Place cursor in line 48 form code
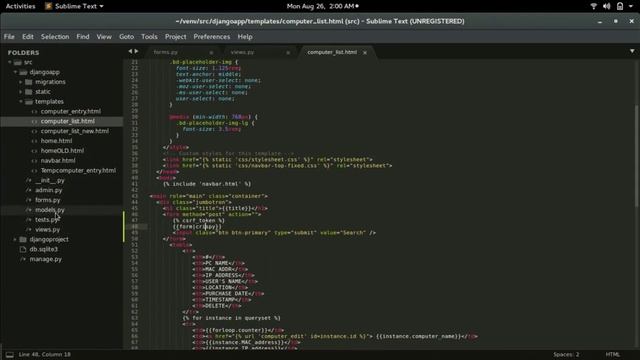Viewport: 640px width, 360px height. pos(197,227)
